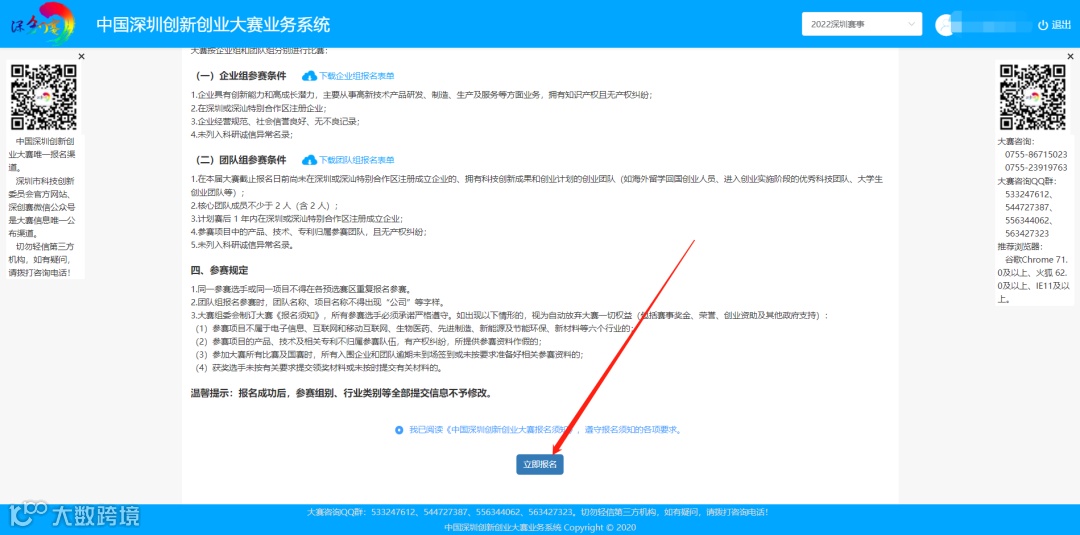Click the 大赛咨询QQ群 label in right panel
The image size is (1080, 535).
tap(1026, 181)
